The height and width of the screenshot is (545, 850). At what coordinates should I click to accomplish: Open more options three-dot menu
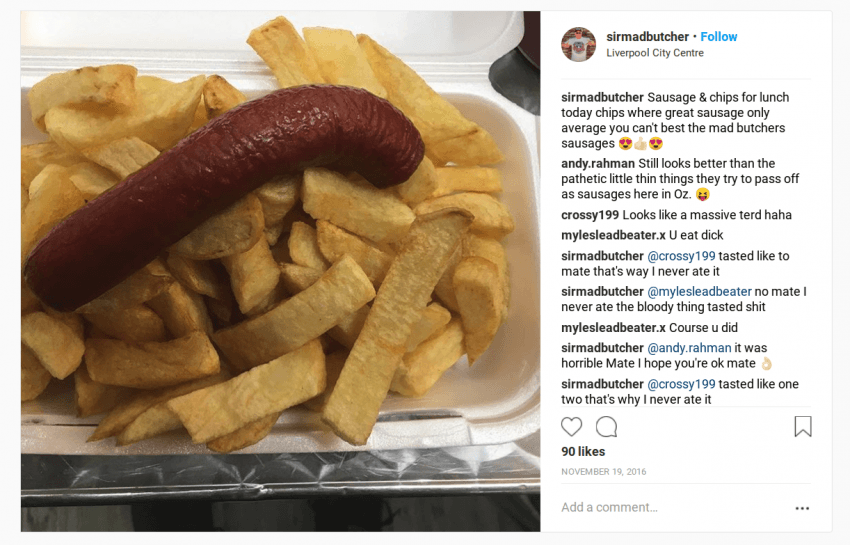coord(802,508)
